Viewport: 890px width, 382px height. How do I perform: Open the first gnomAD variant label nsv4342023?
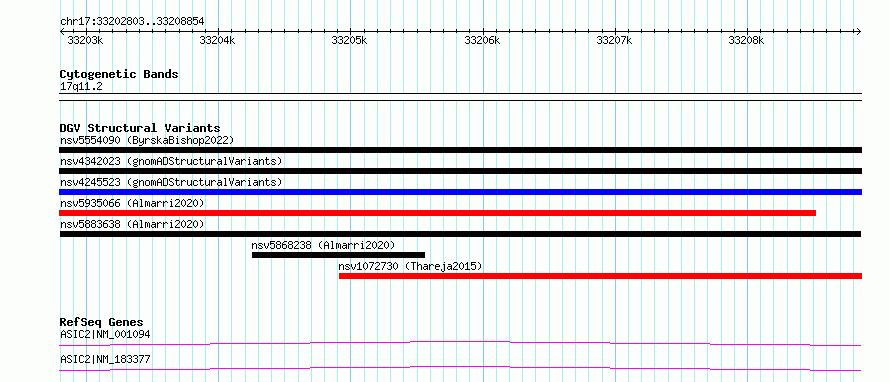pos(171,161)
